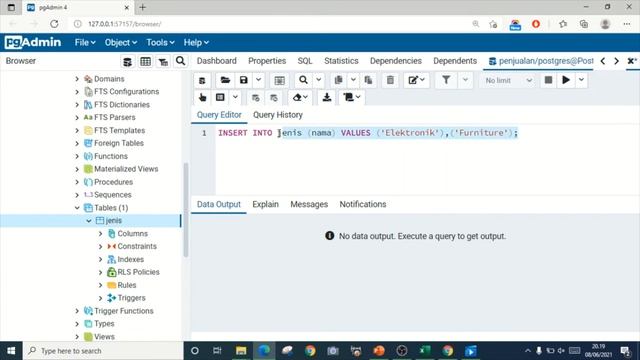Click the Query Tool icon in Browser panel
Screen dimensions: 640x360
tap(127, 62)
